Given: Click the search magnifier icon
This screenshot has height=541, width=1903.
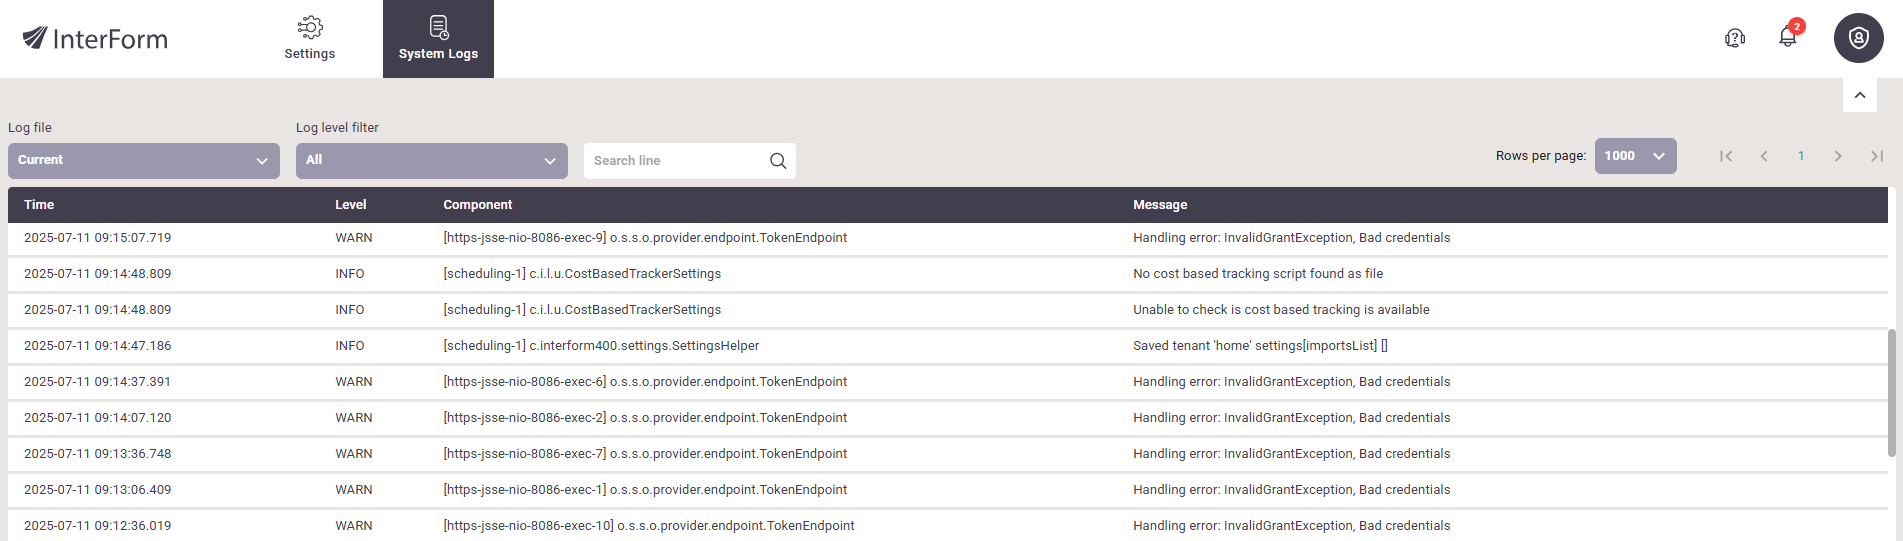Looking at the screenshot, I should pos(778,161).
